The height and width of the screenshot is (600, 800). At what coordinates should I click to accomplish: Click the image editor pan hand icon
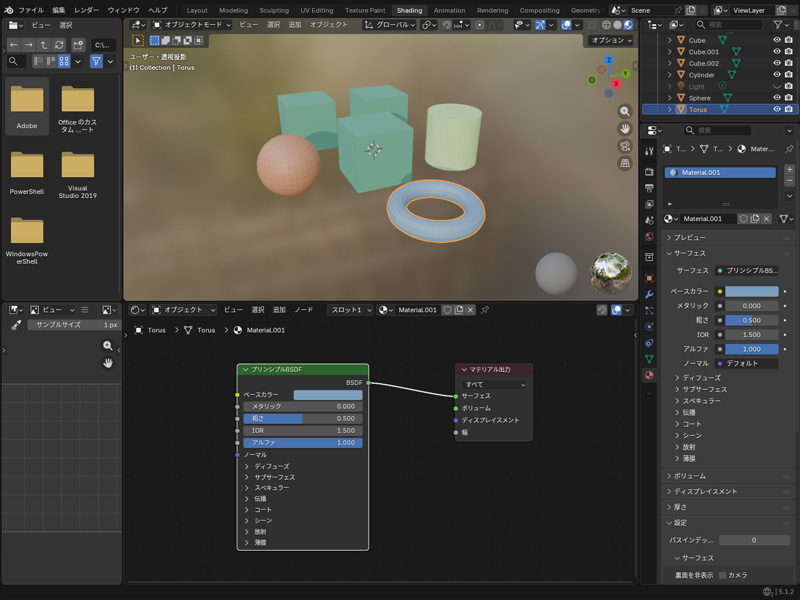(108, 363)
